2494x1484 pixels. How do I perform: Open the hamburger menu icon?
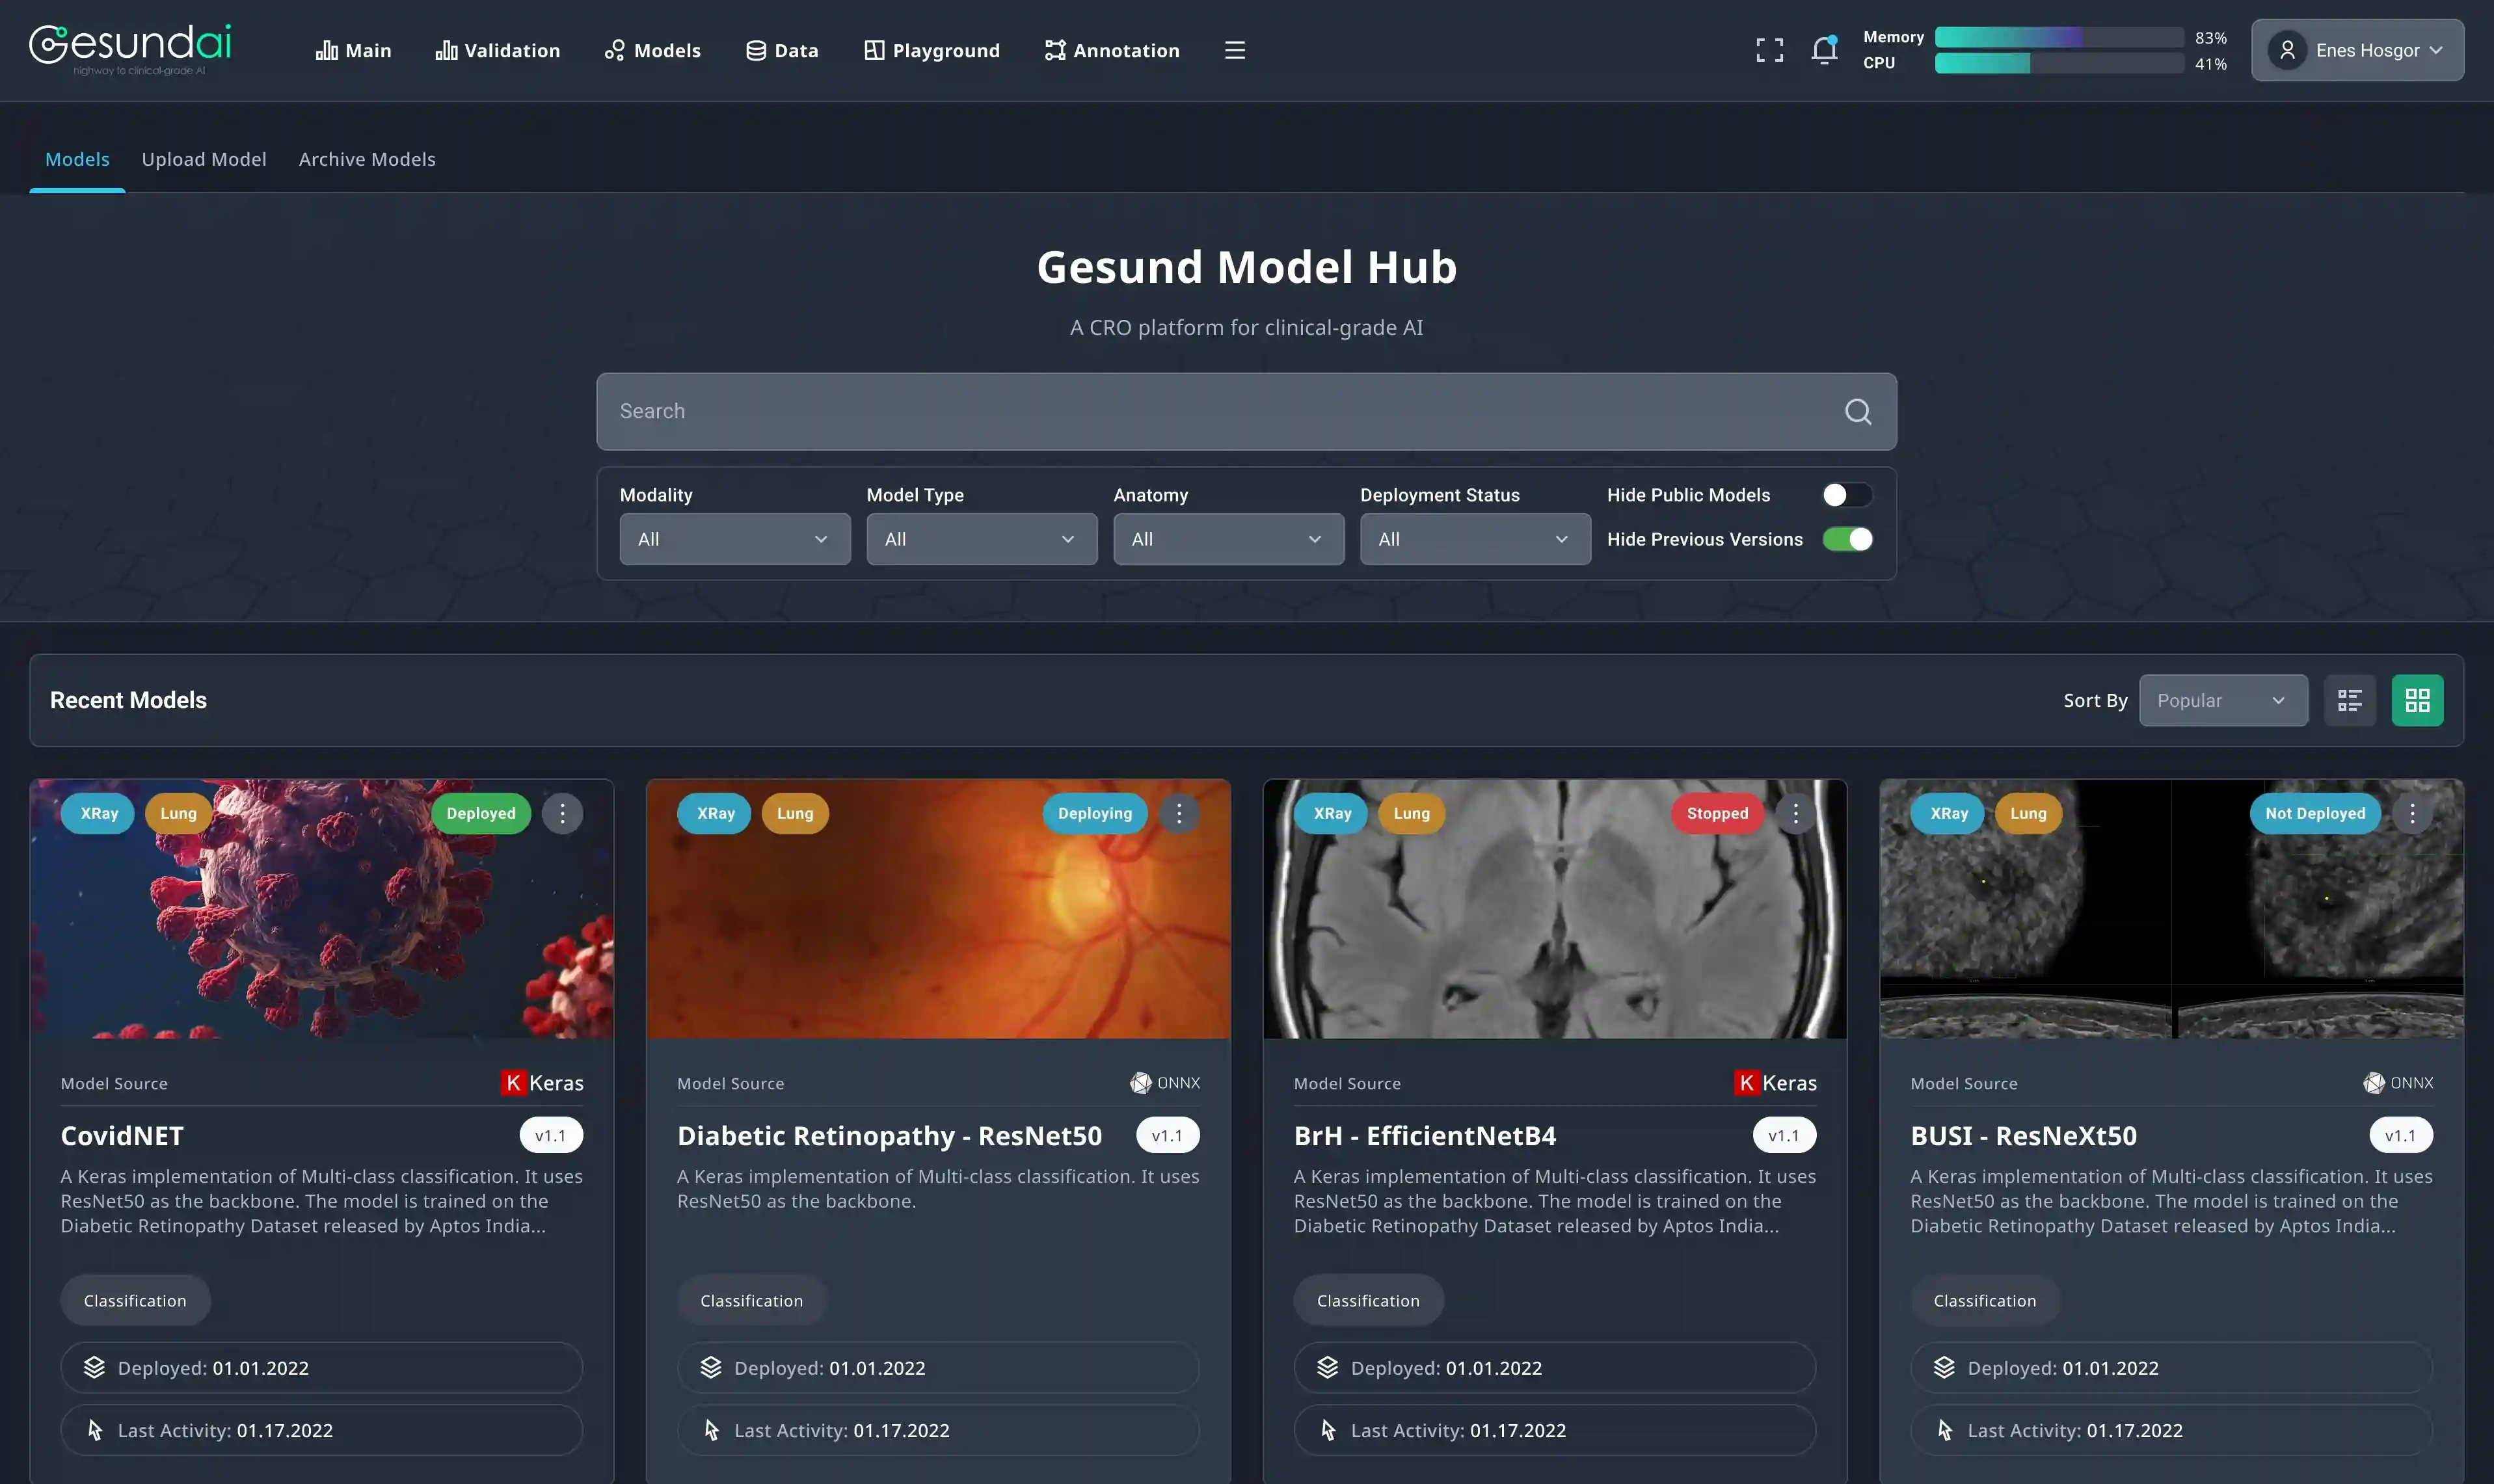coord(1235,50)
